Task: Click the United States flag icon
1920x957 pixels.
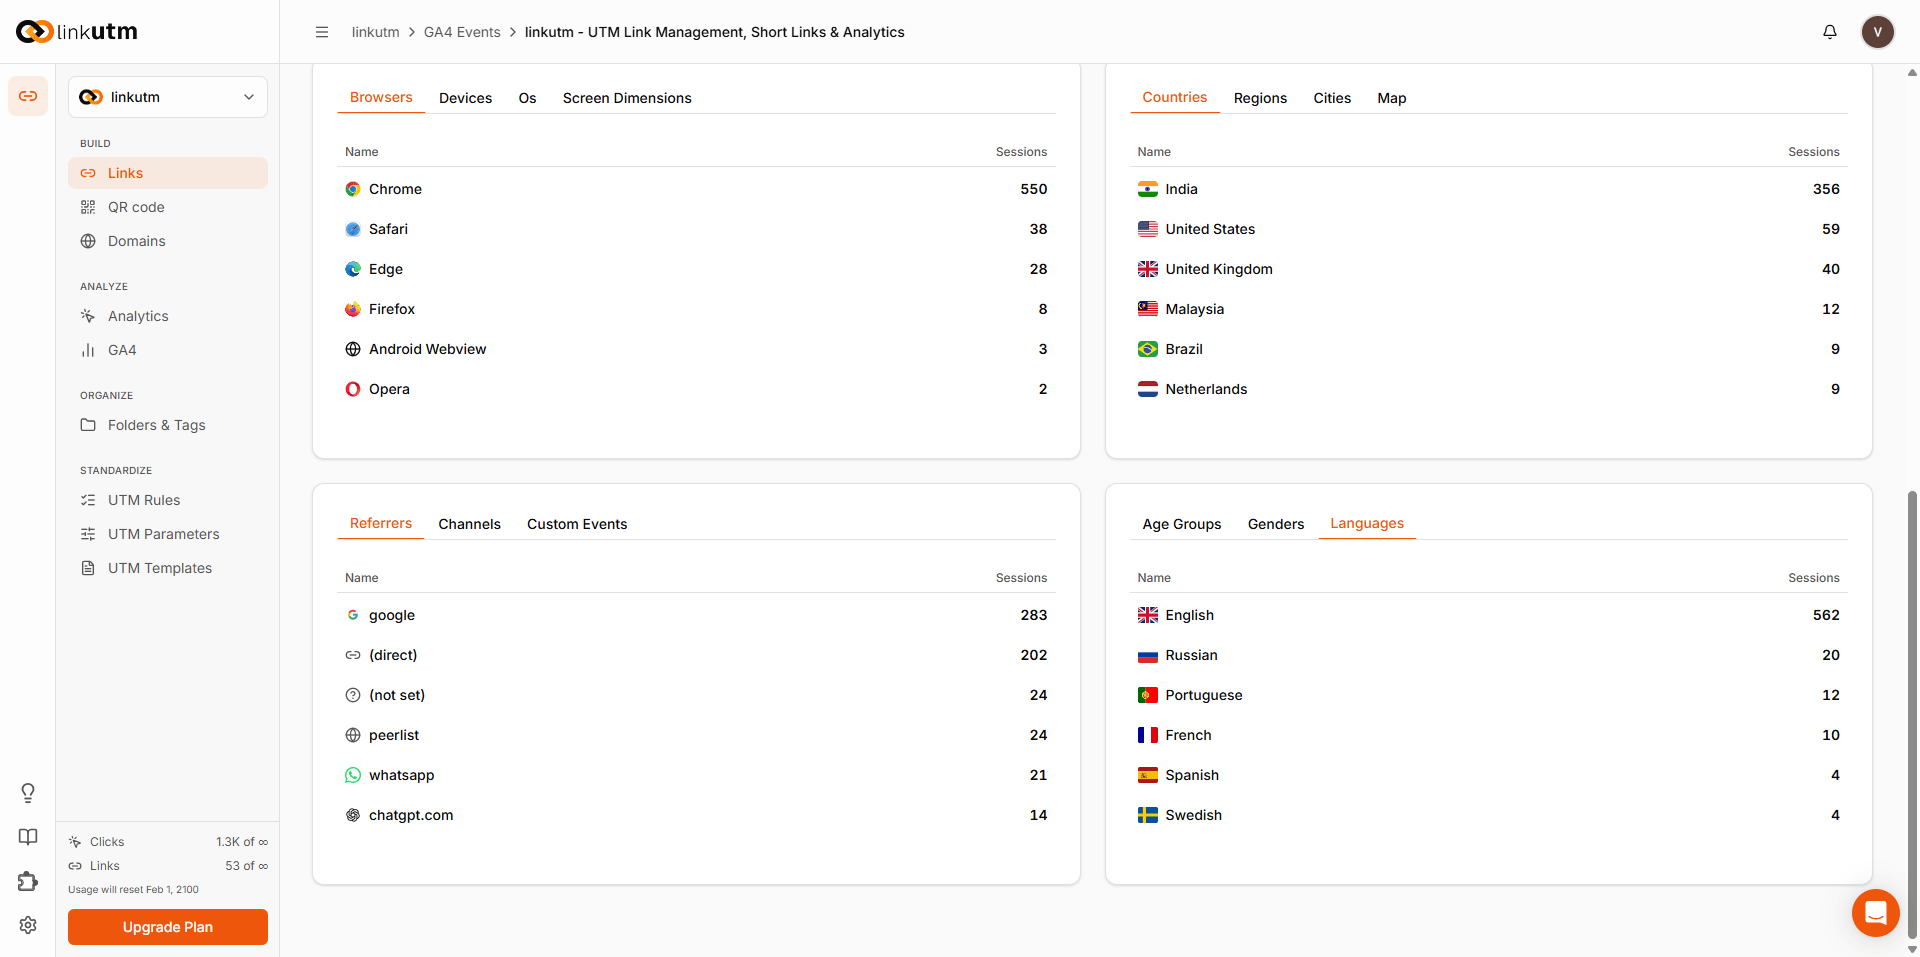Action: [x=1148, y=229]
